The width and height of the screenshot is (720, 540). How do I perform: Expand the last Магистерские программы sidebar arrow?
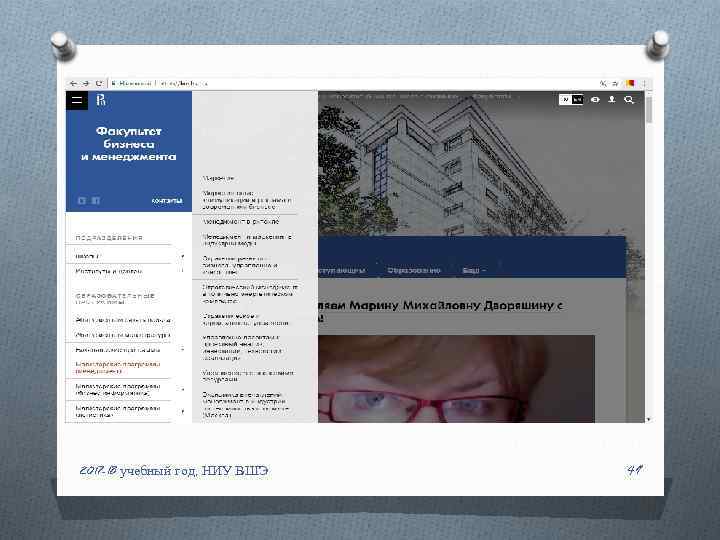(182, 411)
